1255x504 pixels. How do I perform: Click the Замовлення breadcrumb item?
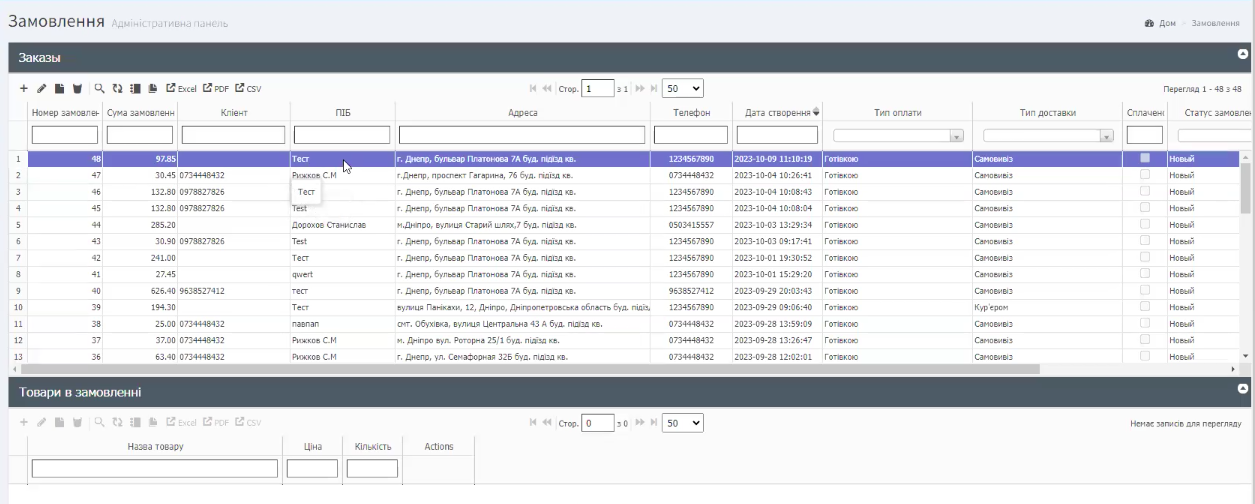(x=1215, y=22)
